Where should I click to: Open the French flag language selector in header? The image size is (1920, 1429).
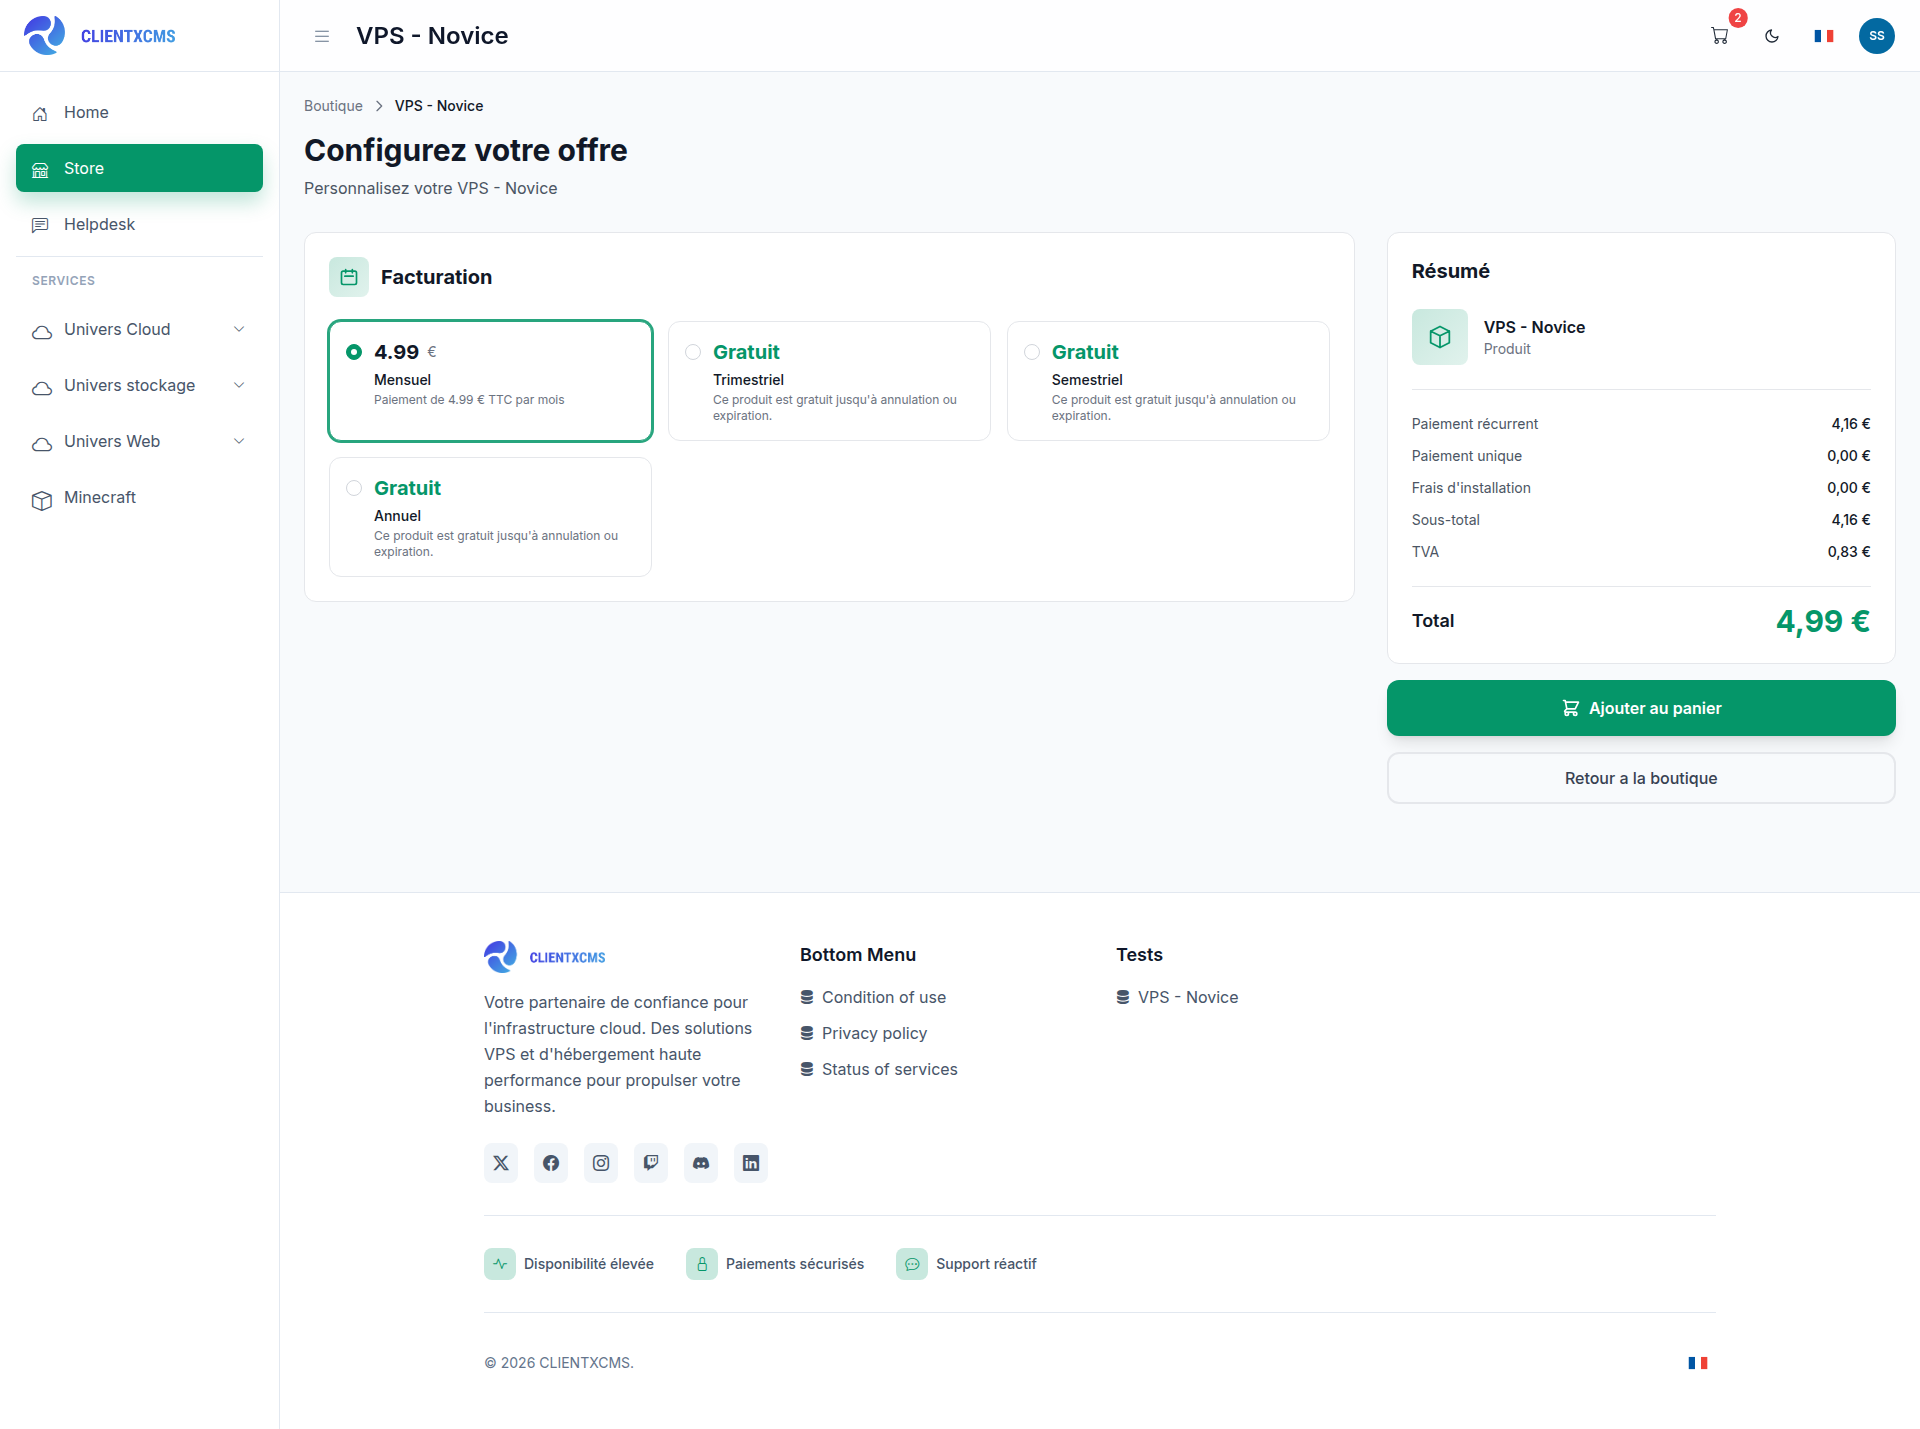coord(1824,36)
